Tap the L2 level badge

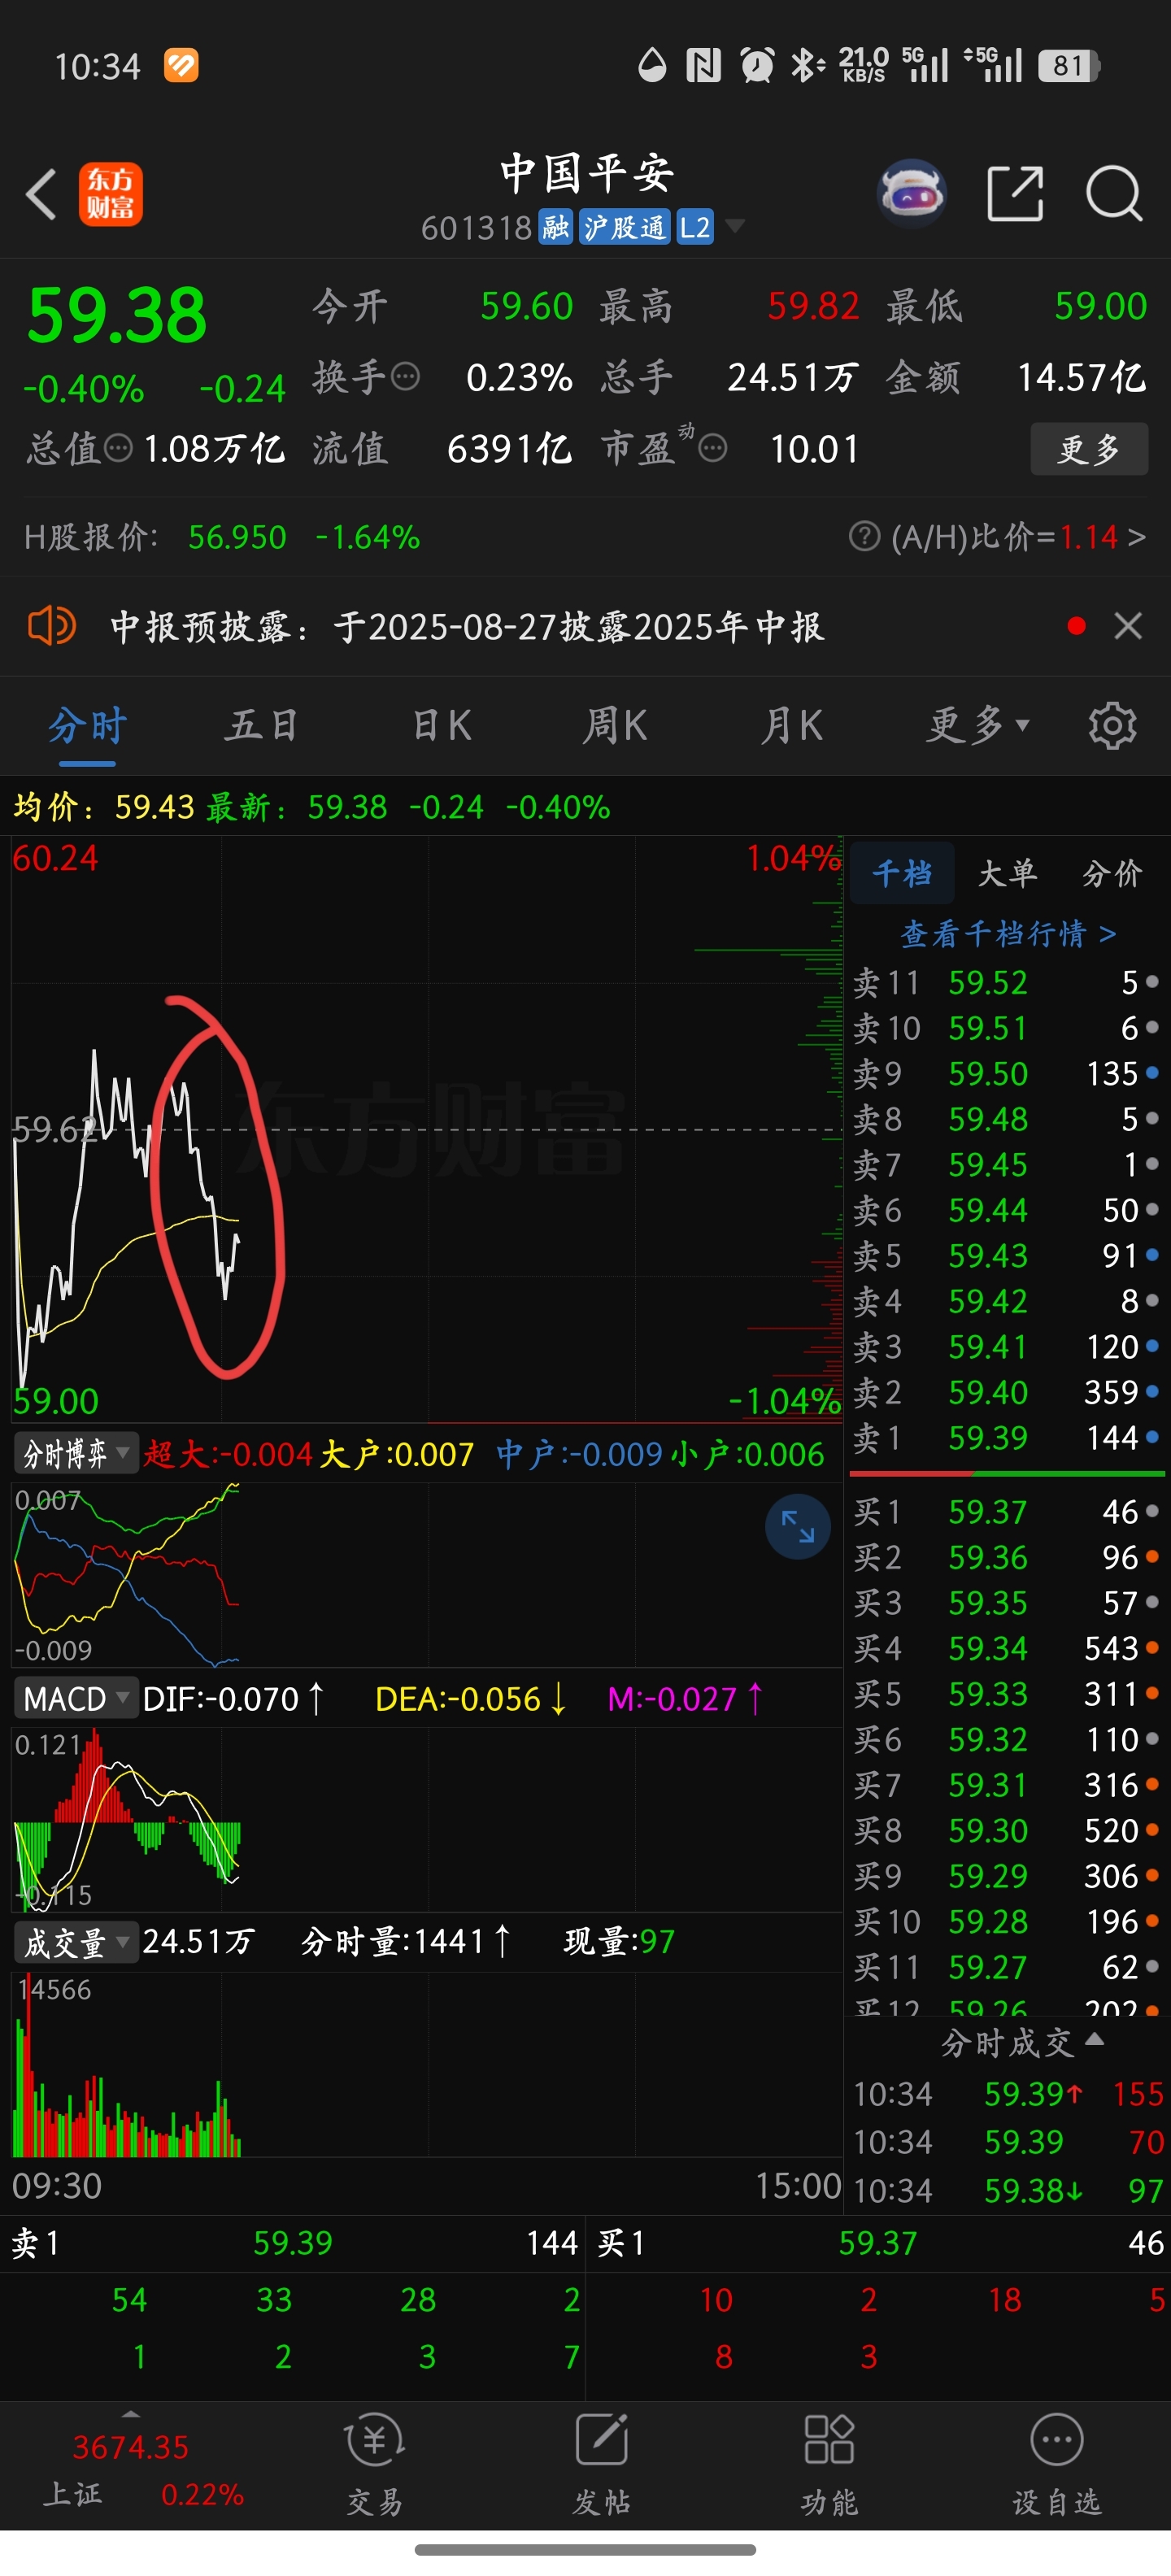pyautogui.click(x=695, y=227)
